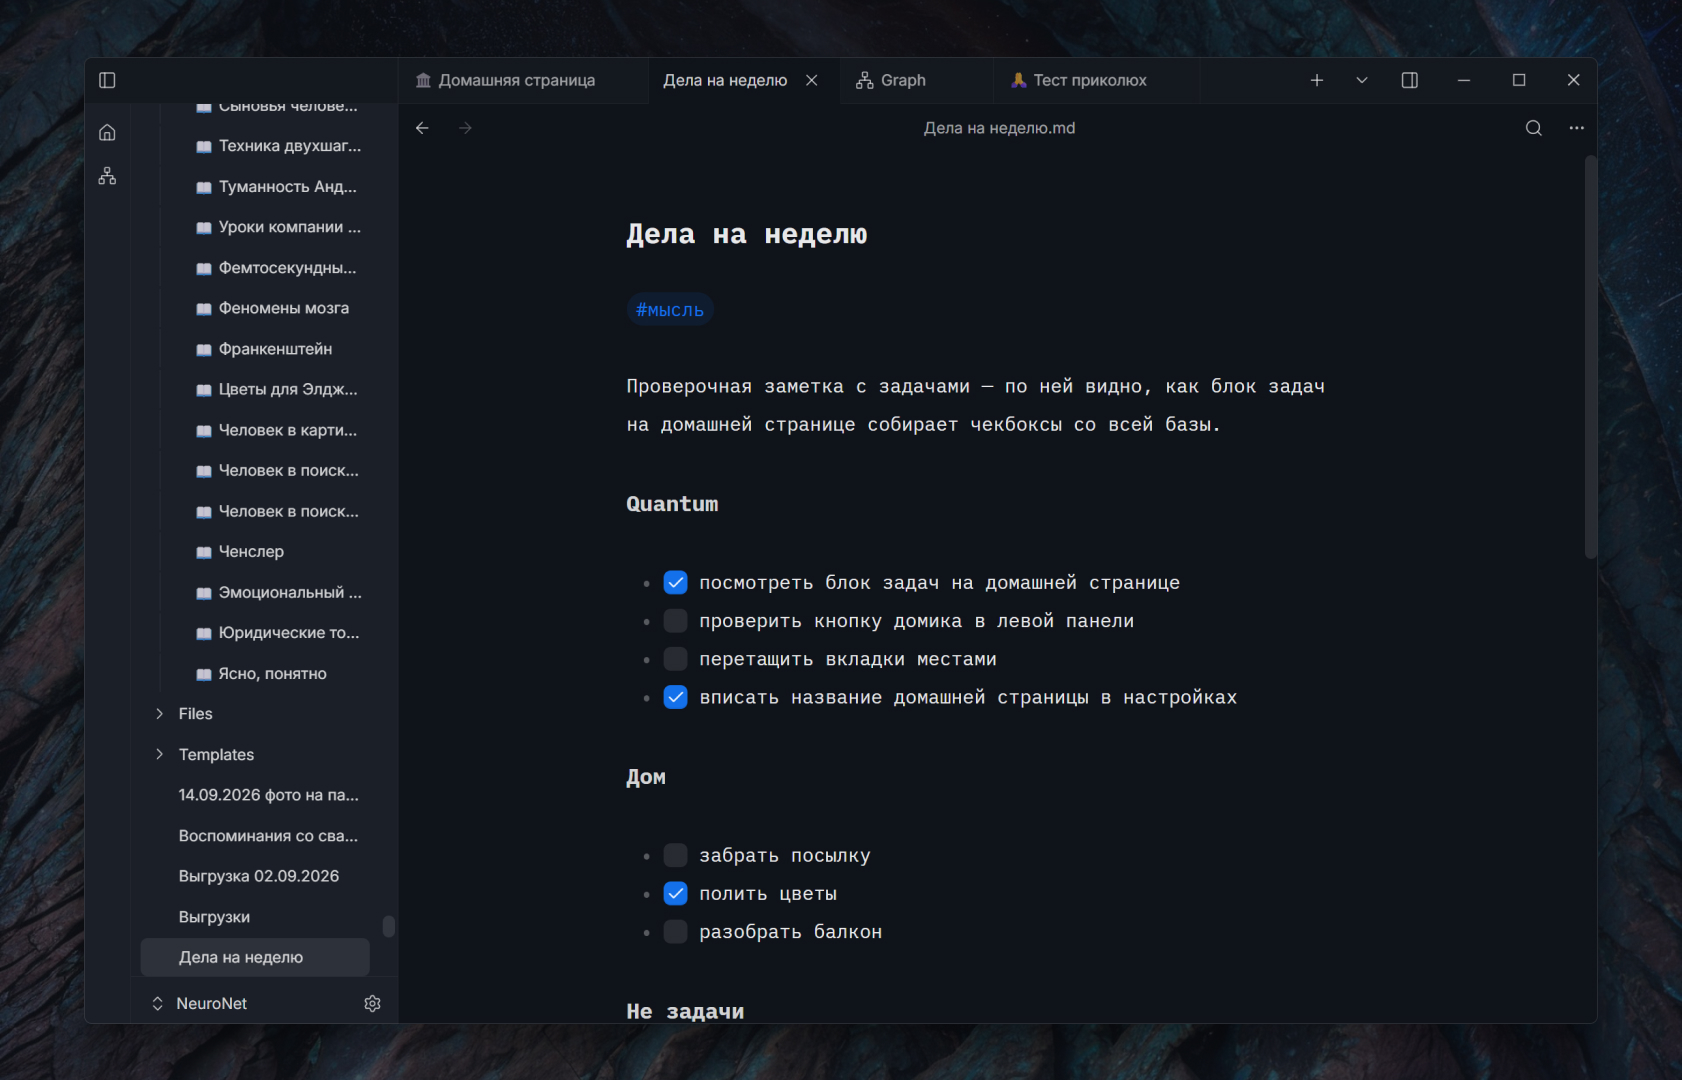
Task: Open the home page via house icon
Action: 107,132
